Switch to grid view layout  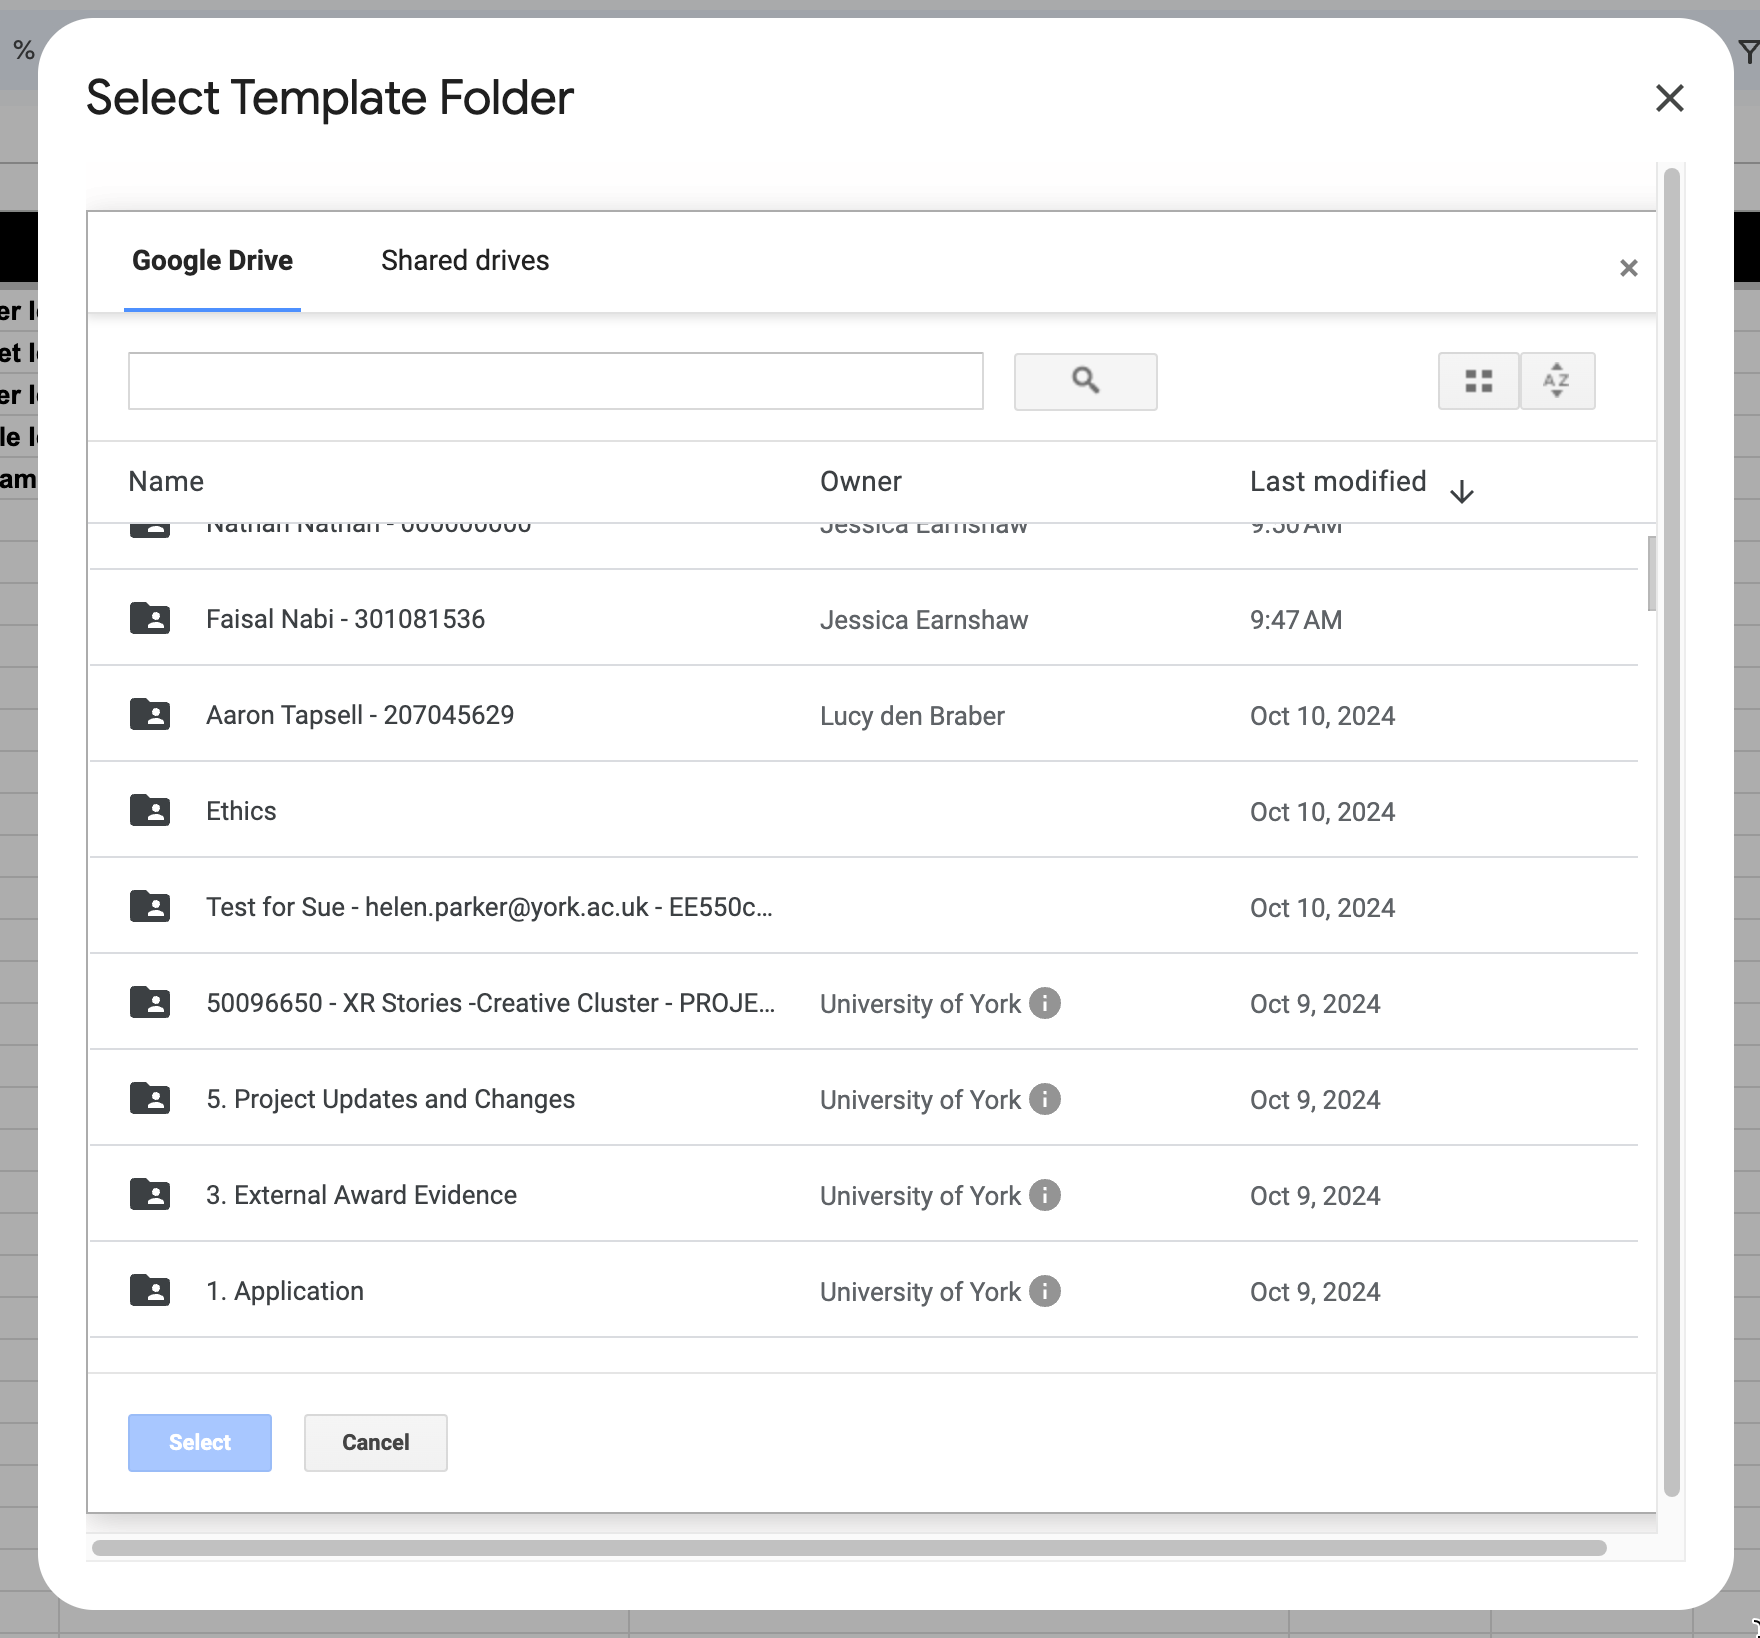tap(1478, 381)
